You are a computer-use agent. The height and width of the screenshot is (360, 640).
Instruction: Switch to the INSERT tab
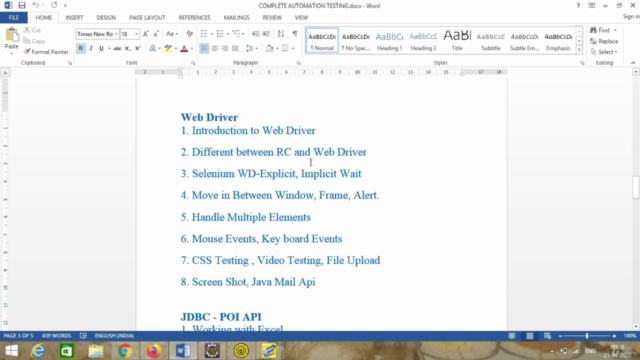tap(74, 18)
